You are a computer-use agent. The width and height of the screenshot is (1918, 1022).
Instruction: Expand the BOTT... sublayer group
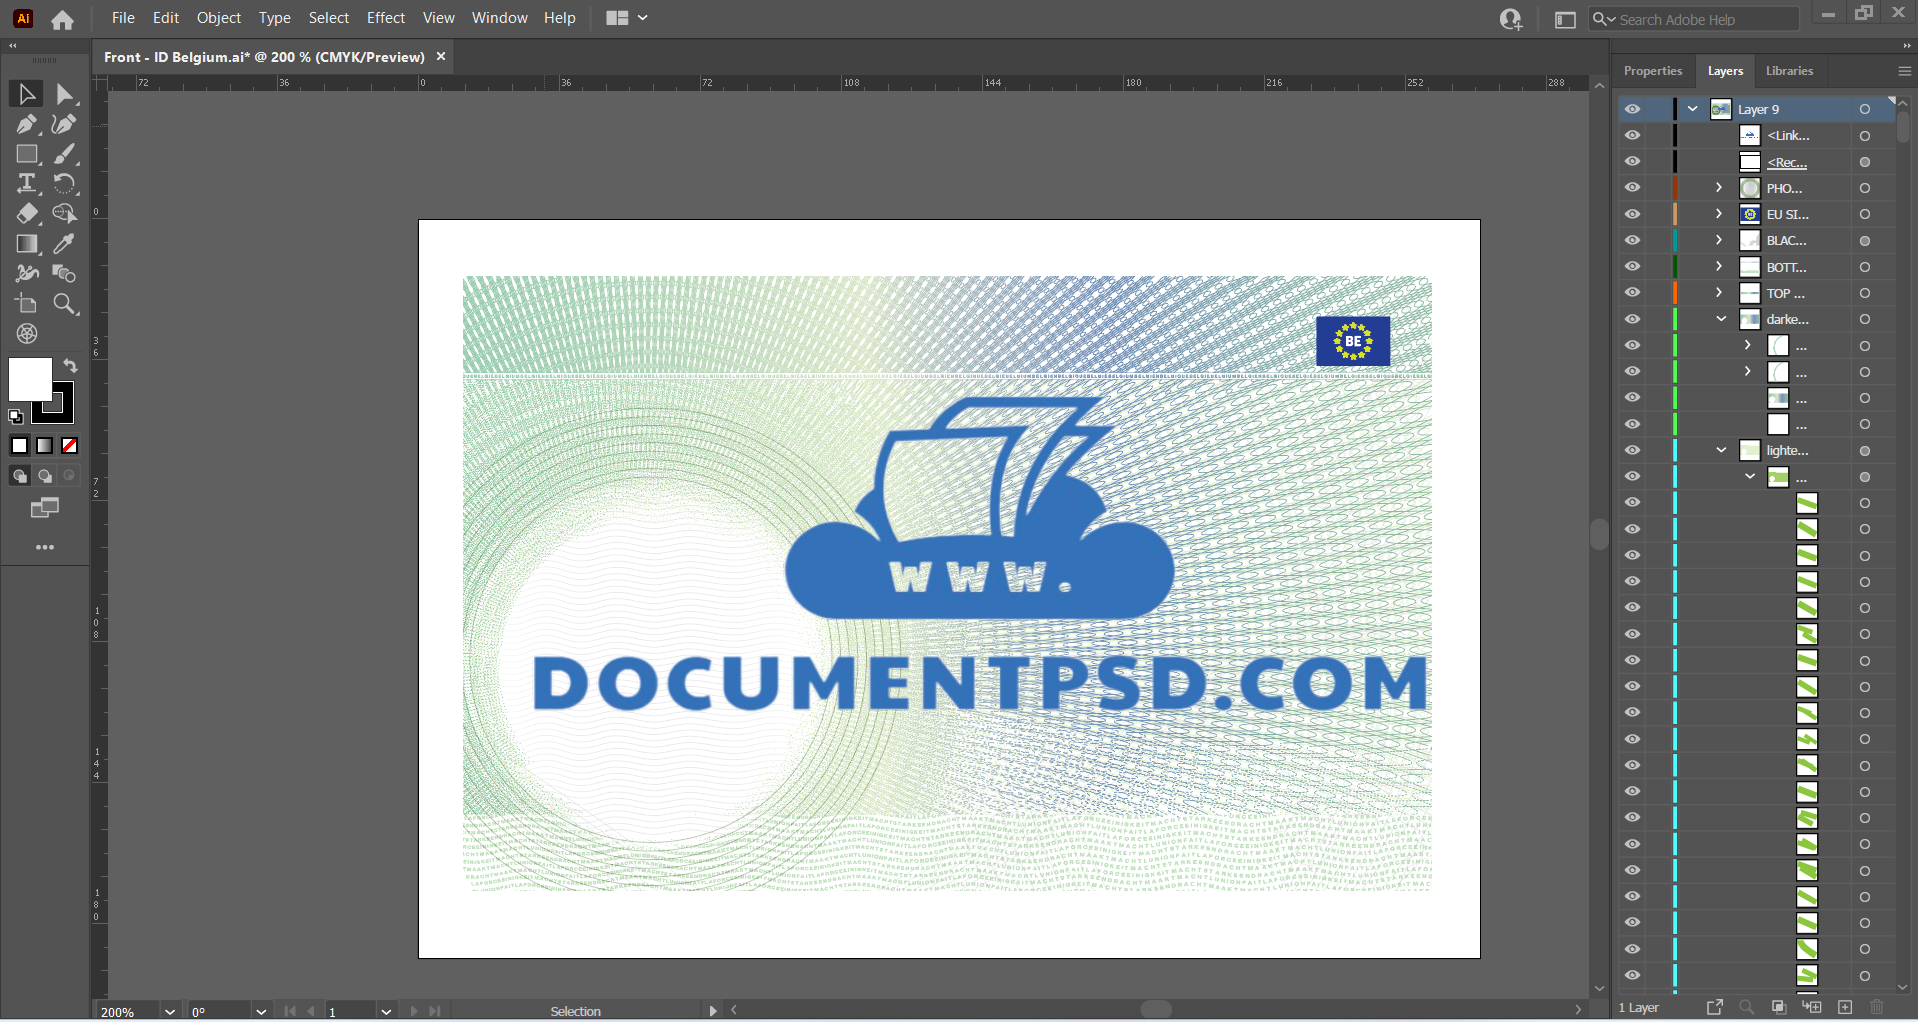tap(1719, 266)
